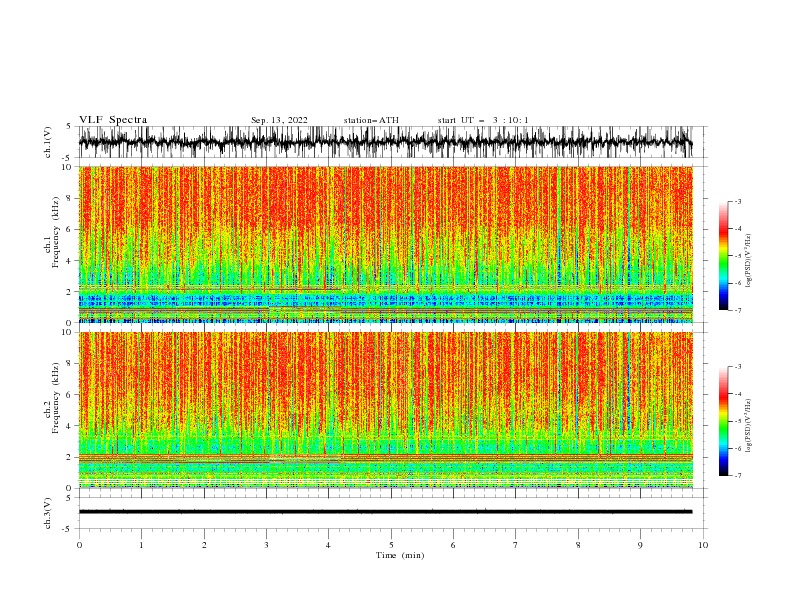Click the 'Time (min)' axis label
This screenshot has width=792, height=612.
(400, 555)
